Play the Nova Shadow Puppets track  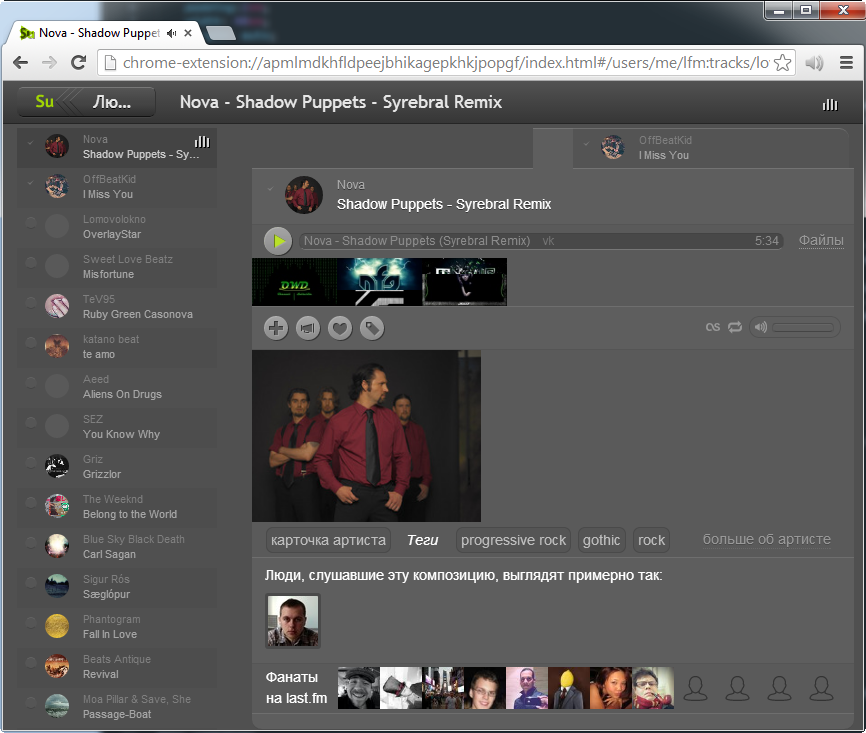pyautogui.click(x=278, y=241)
